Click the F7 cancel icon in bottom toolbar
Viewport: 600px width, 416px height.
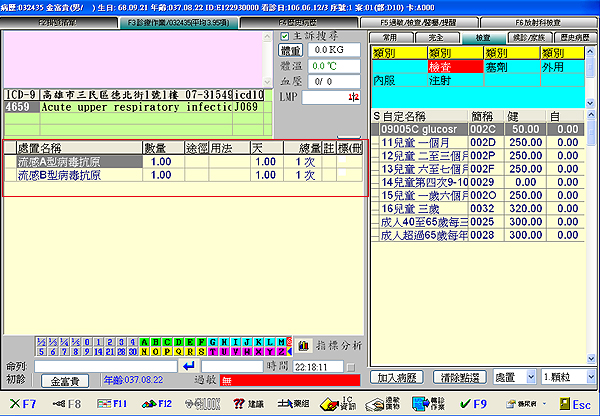pyautogui.click(x=22, y=403)
